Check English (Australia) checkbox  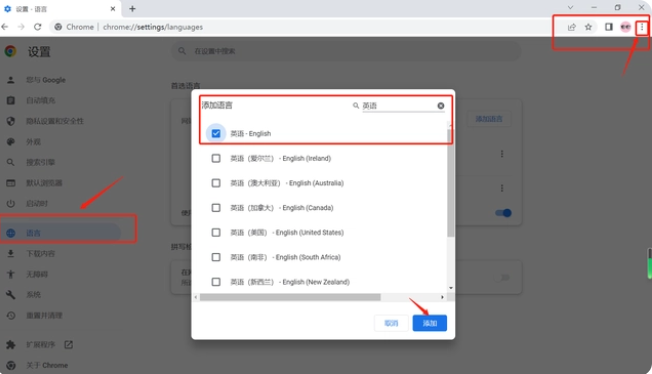click(x=216, y=183)
